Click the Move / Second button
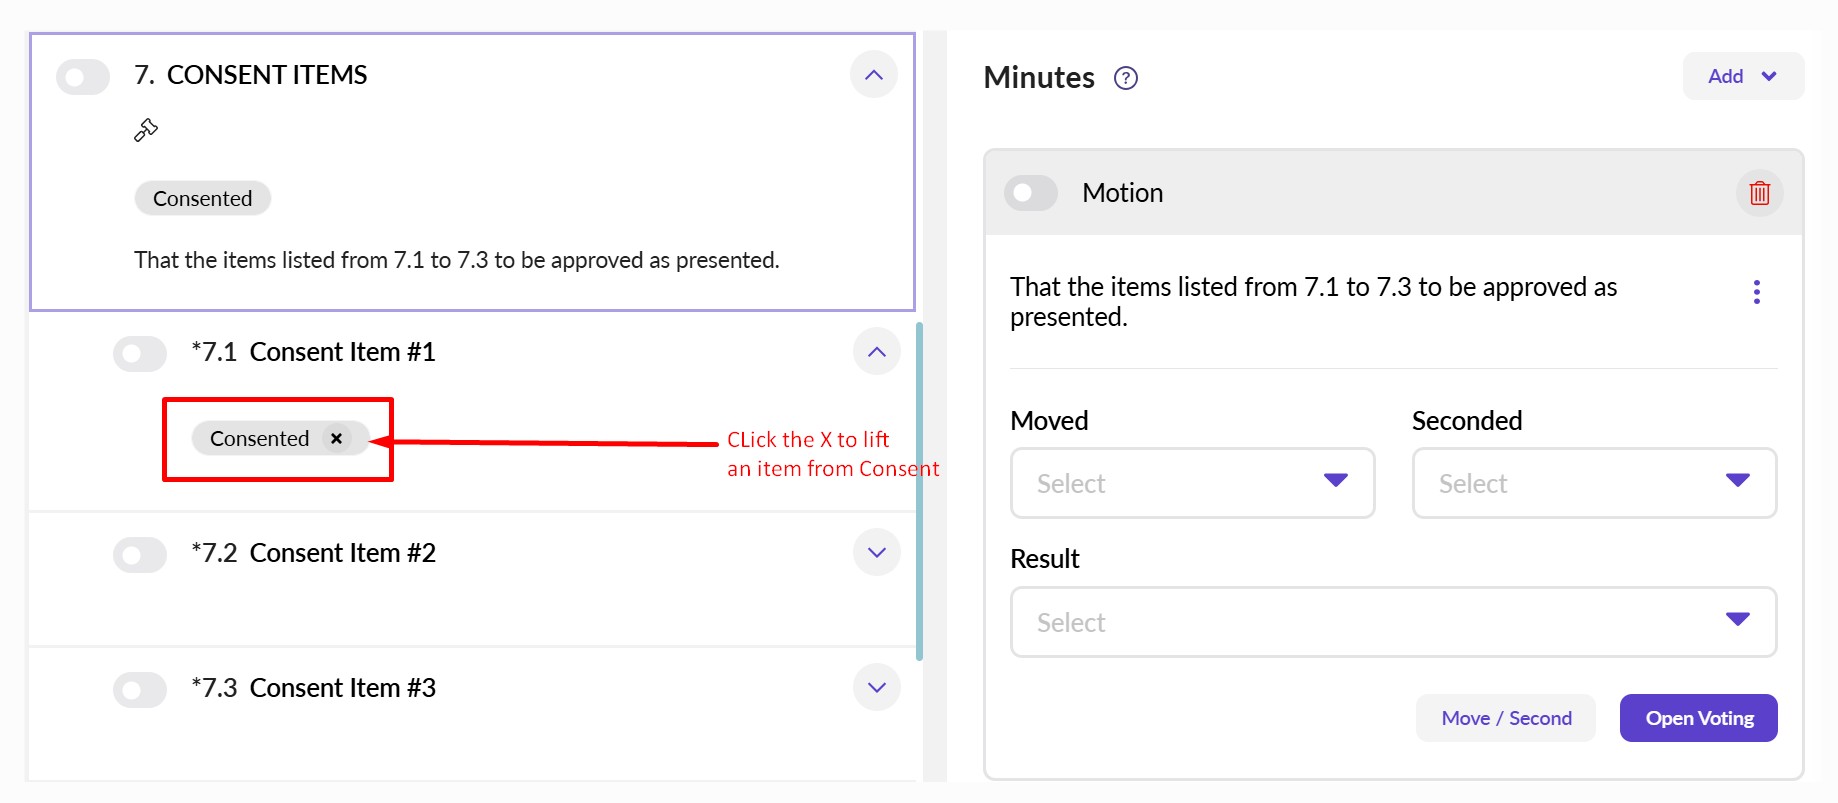 [1505, 718]
